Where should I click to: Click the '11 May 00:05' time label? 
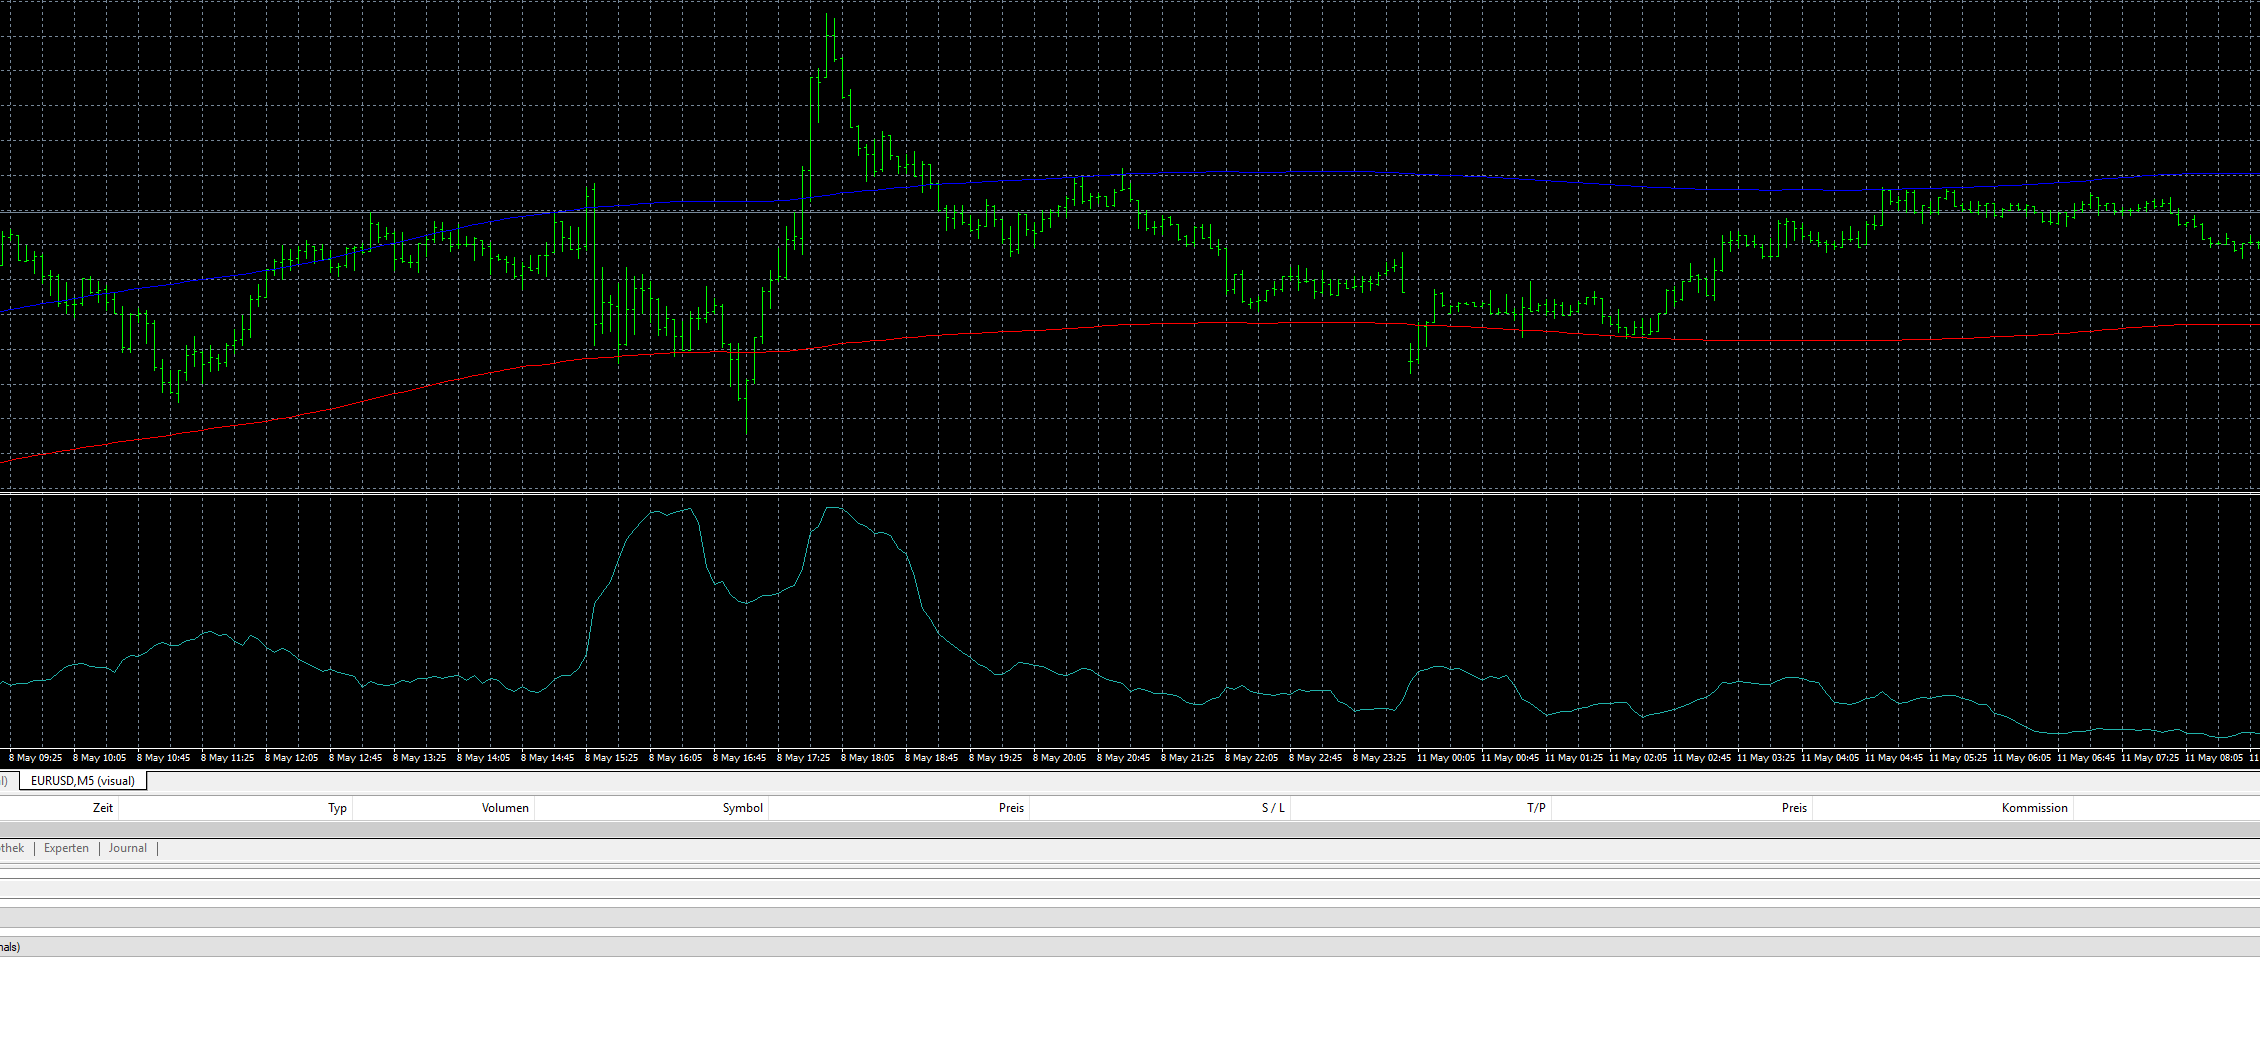[1446, 758]
